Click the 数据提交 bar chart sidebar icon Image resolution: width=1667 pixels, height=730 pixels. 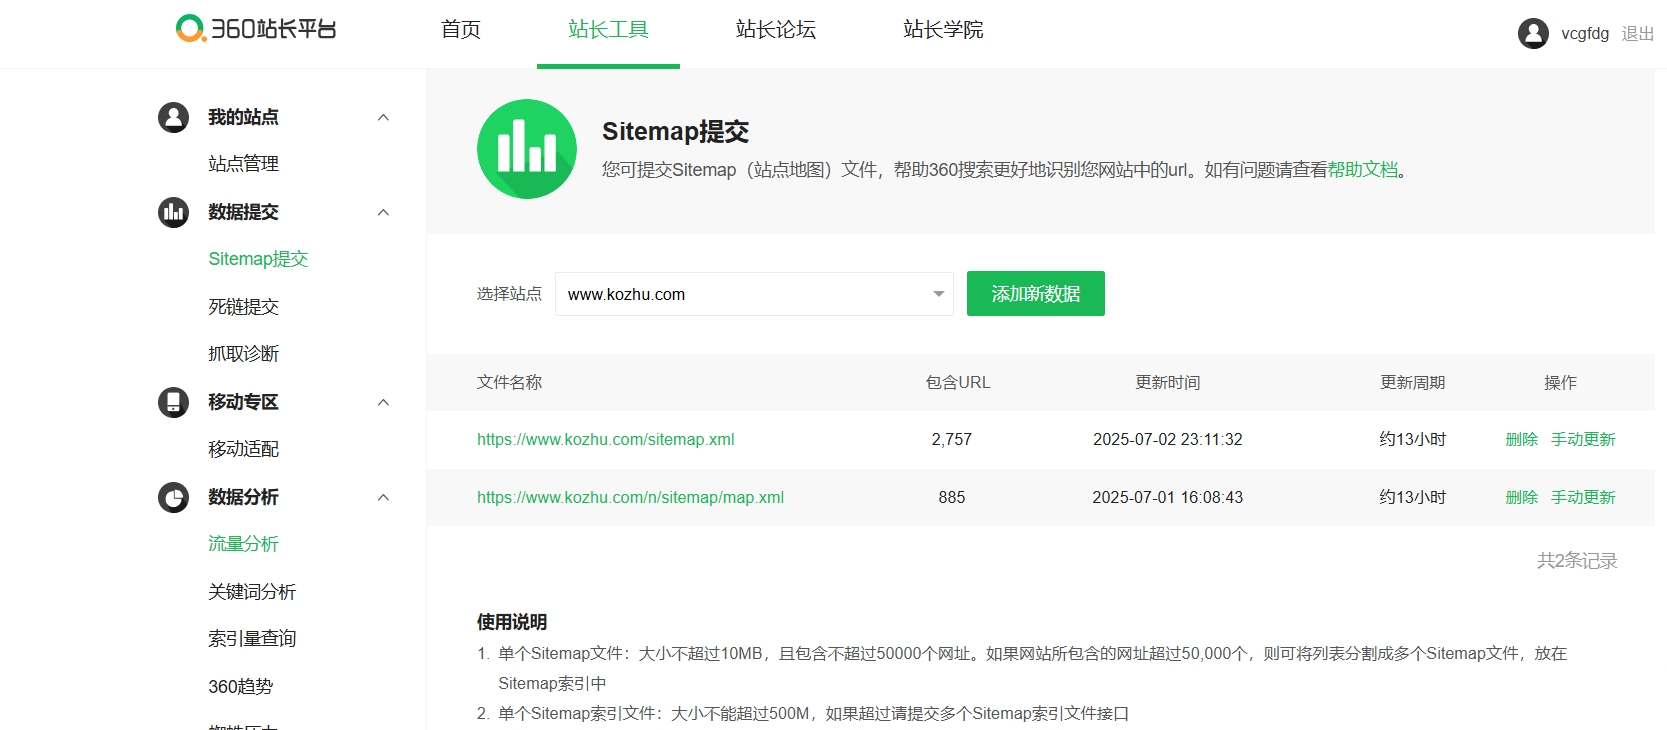click(173, 212)
